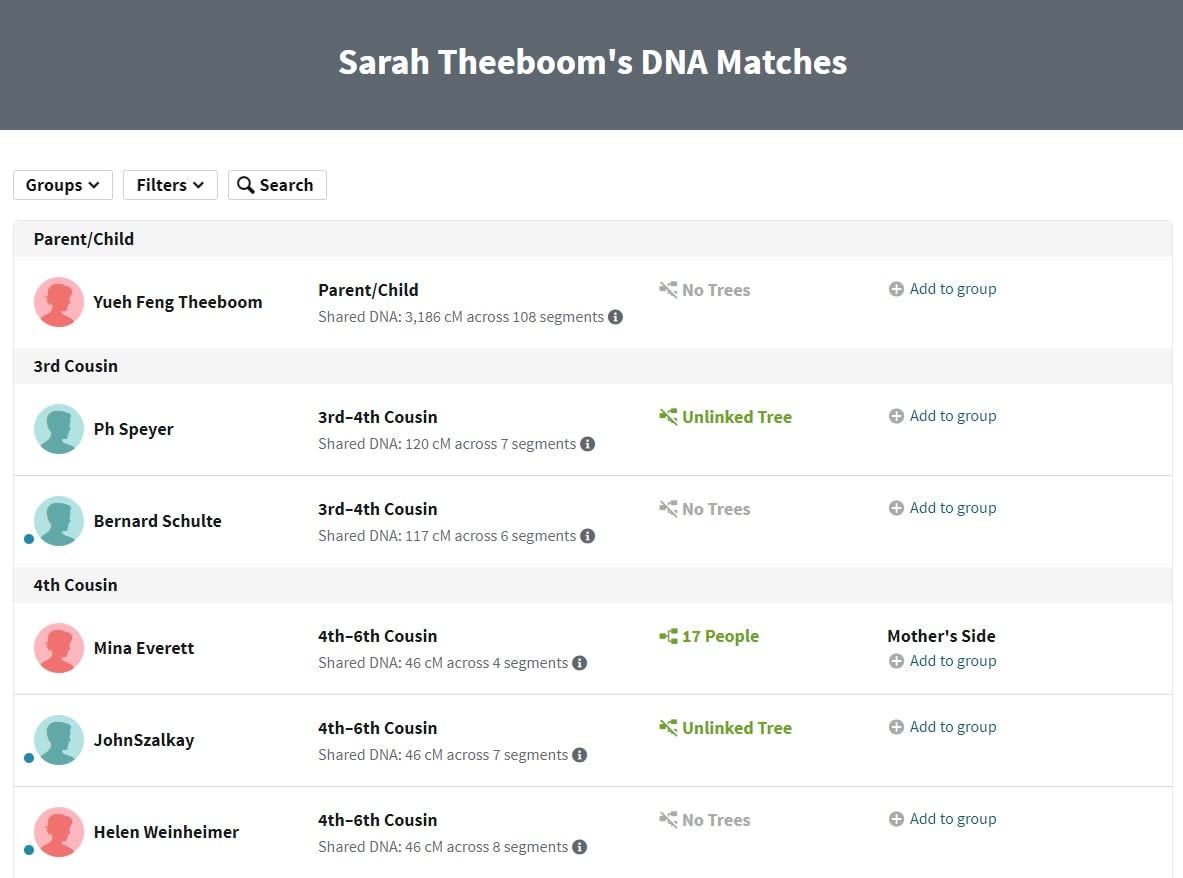Open info icon for Bernard Schulte's 117 cM
The height and width of the screenshot is (878, 1183).
tap(588, 536)
